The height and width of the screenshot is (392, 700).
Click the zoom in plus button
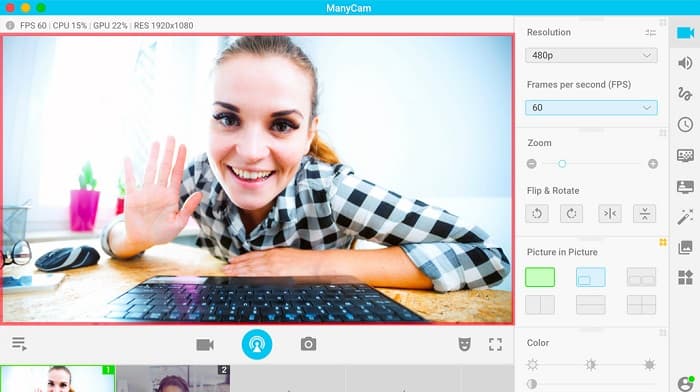tap(653, 164)
